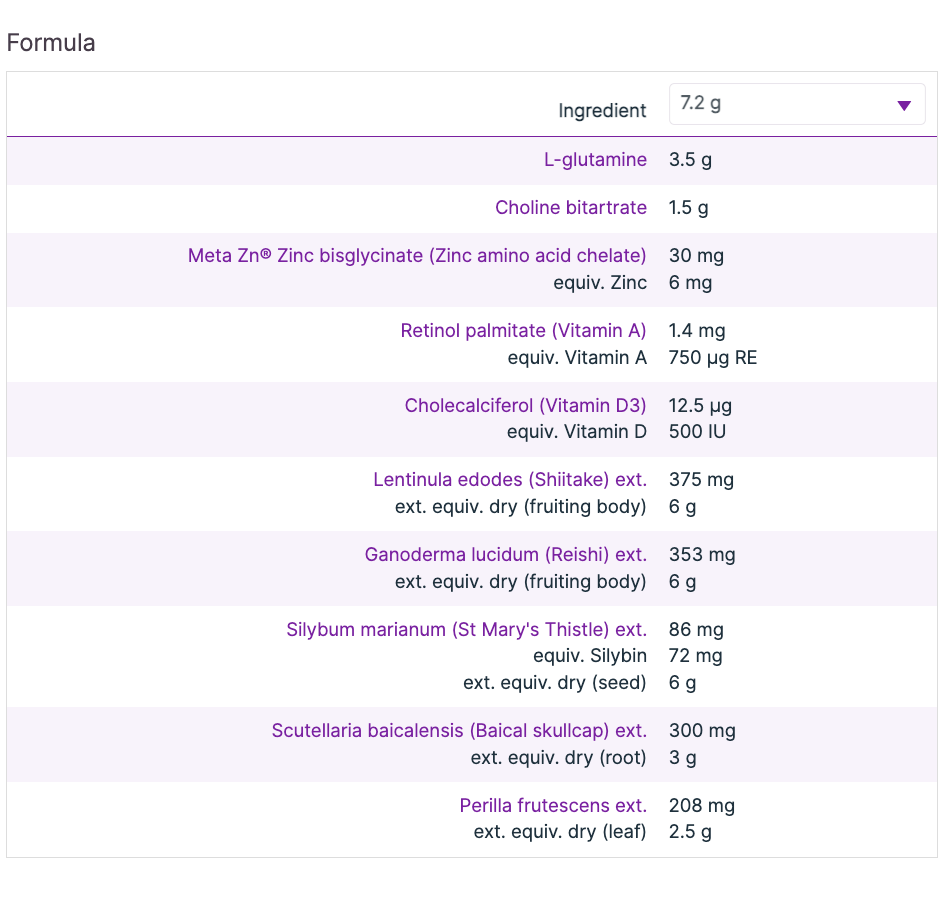Click the 500 IU Vitamin D value
Image resolution: width=948 pixels, height=908 pixels.
(x=697, y=432)
